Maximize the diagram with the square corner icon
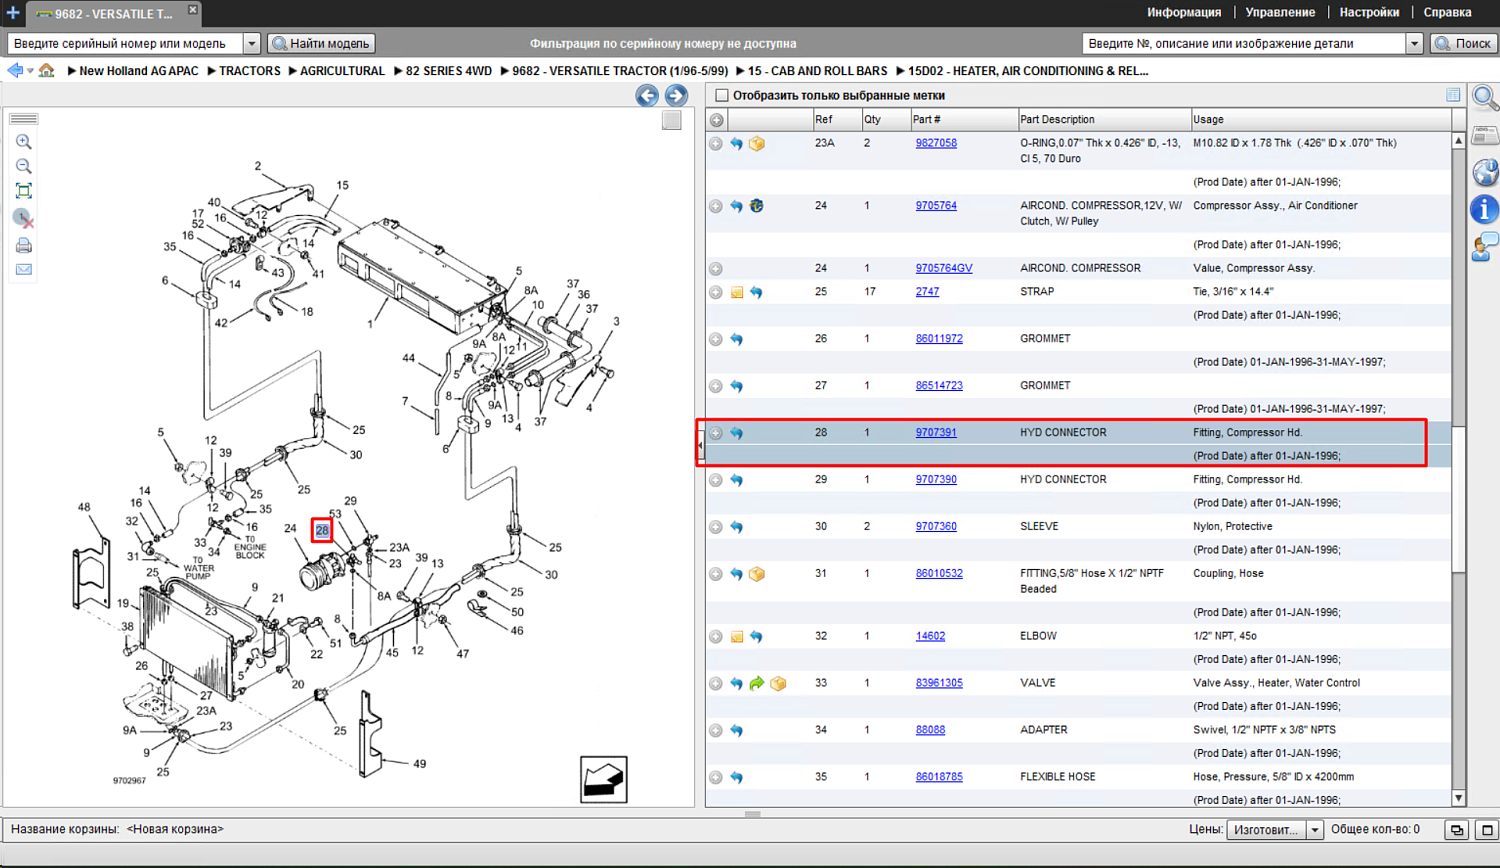The height and width of the screenshot is (868, 1500). [672, 120]
